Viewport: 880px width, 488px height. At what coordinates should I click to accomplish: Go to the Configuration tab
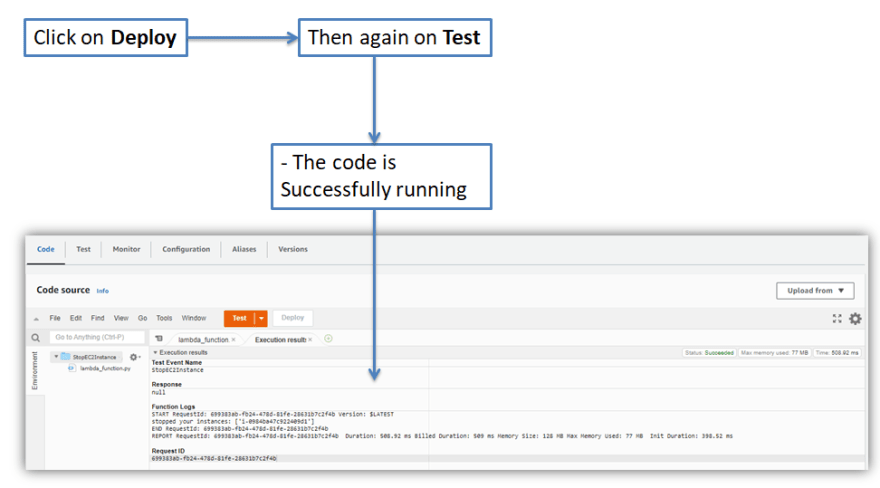pos(186,249)
